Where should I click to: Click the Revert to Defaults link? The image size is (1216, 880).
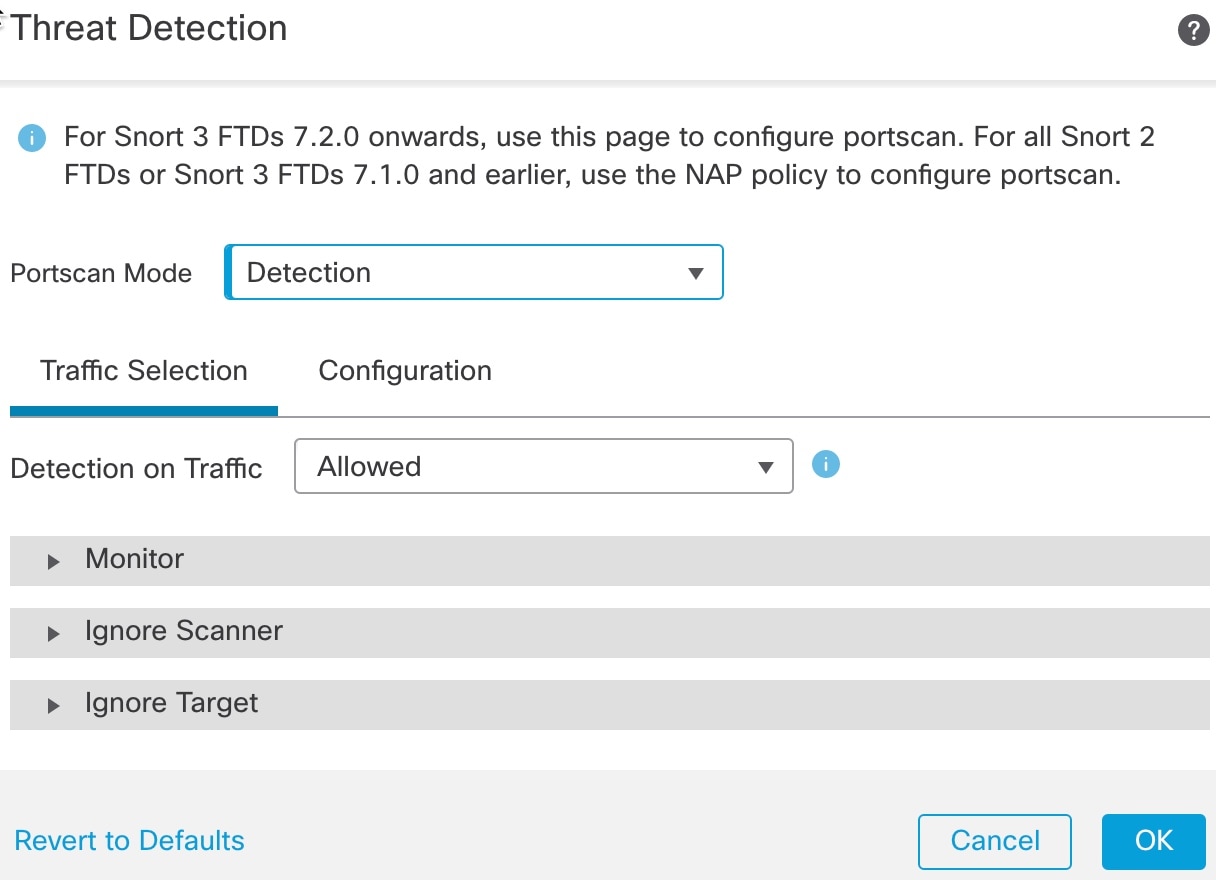tap(129, 840)
